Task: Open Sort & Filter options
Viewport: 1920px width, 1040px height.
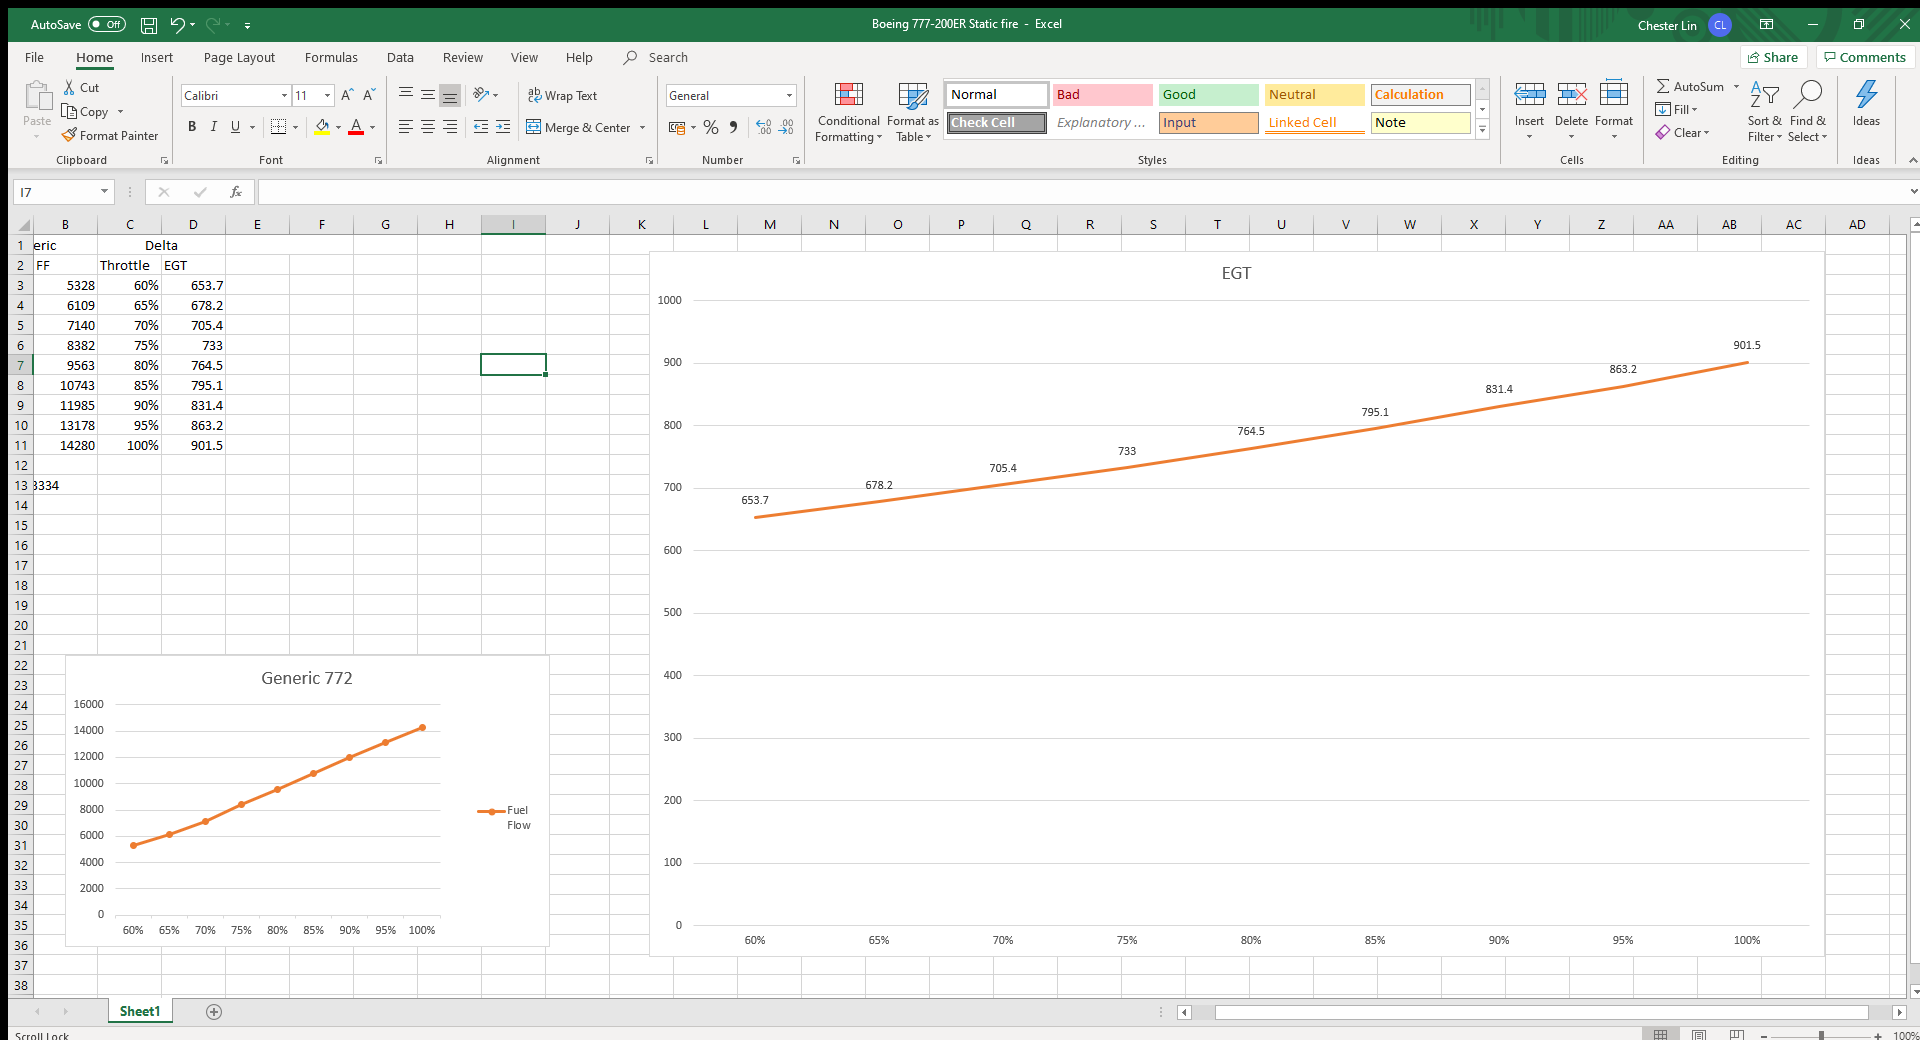Action: coord(1764,112)
